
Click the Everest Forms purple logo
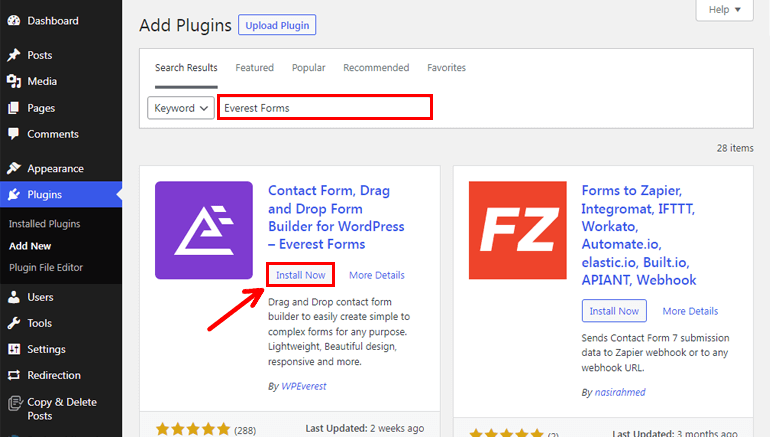click(204, 230)
